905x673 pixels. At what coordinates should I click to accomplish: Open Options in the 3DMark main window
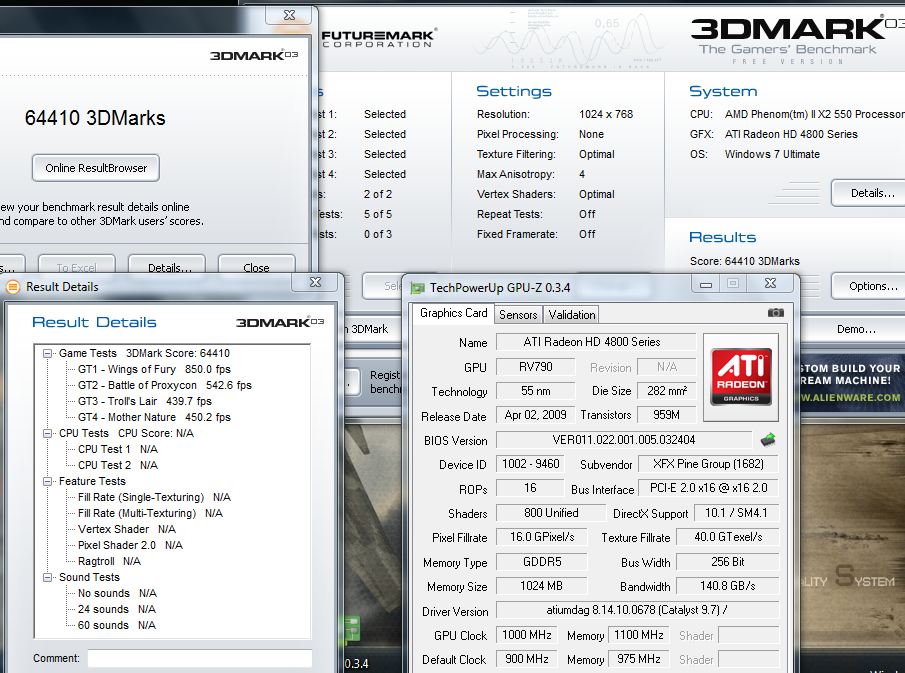click(868, 286)
